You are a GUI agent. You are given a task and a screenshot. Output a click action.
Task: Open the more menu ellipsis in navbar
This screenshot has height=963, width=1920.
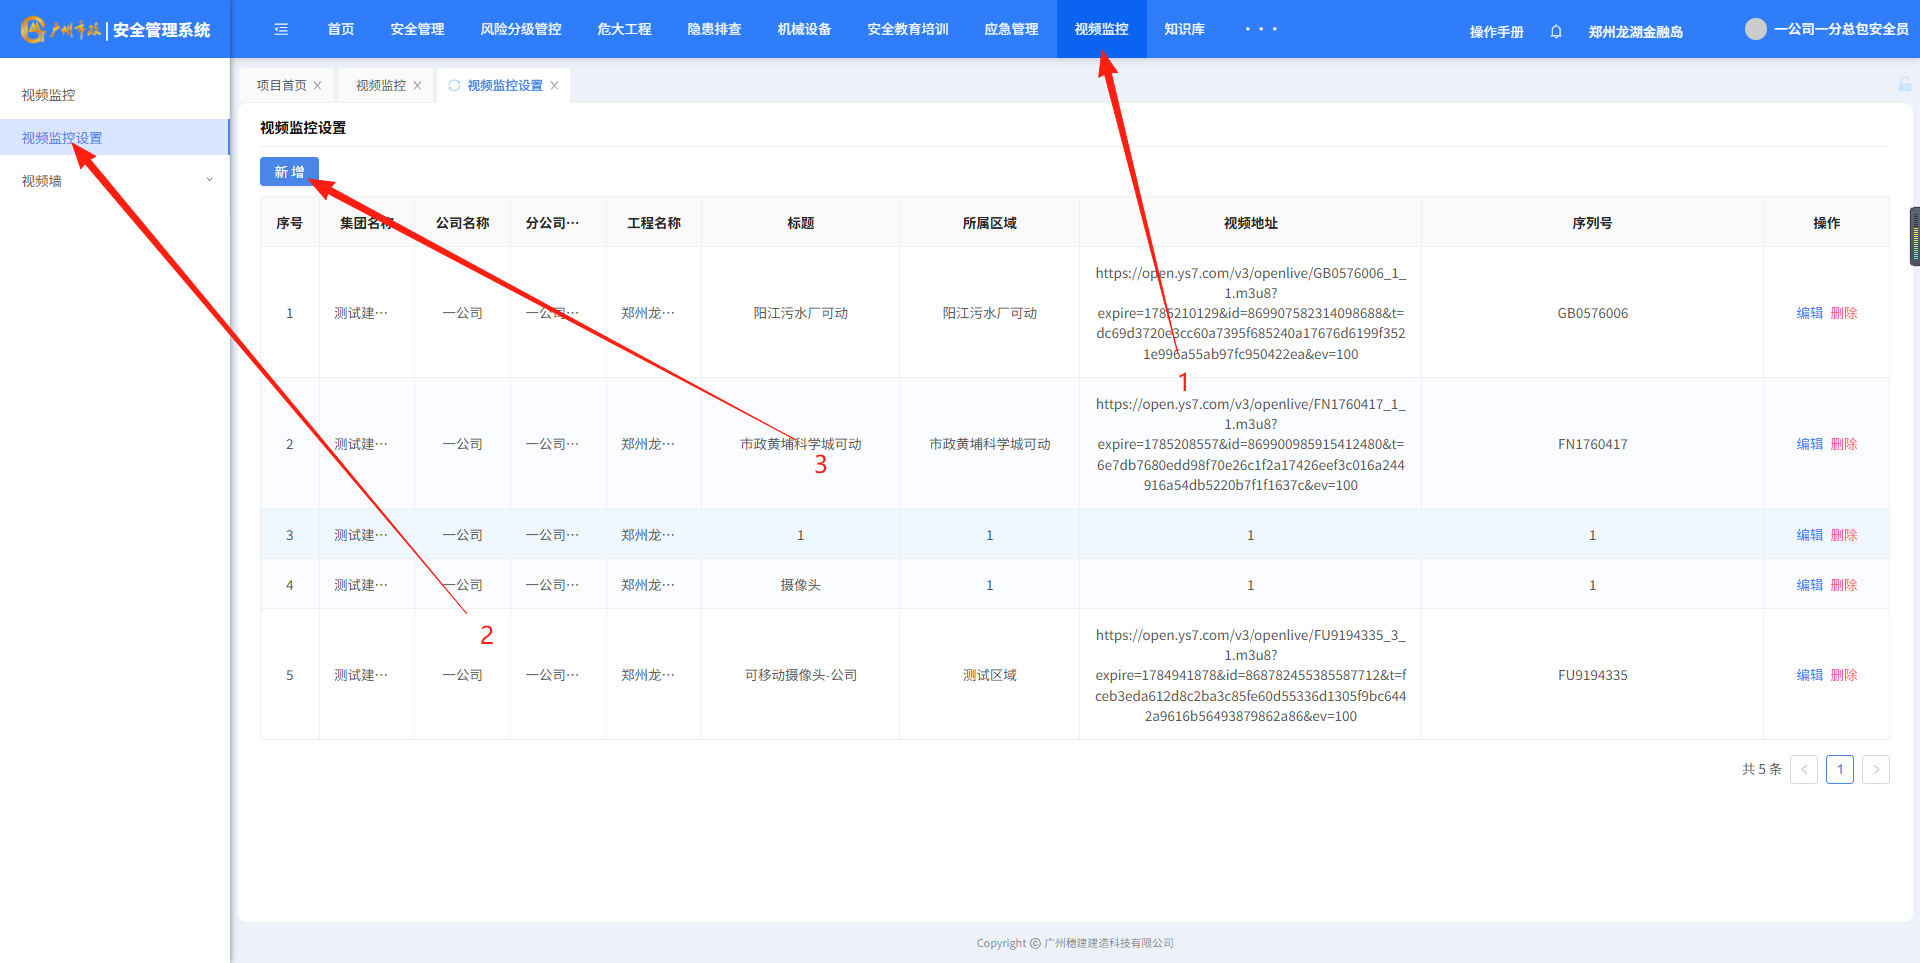[1261, 30]
